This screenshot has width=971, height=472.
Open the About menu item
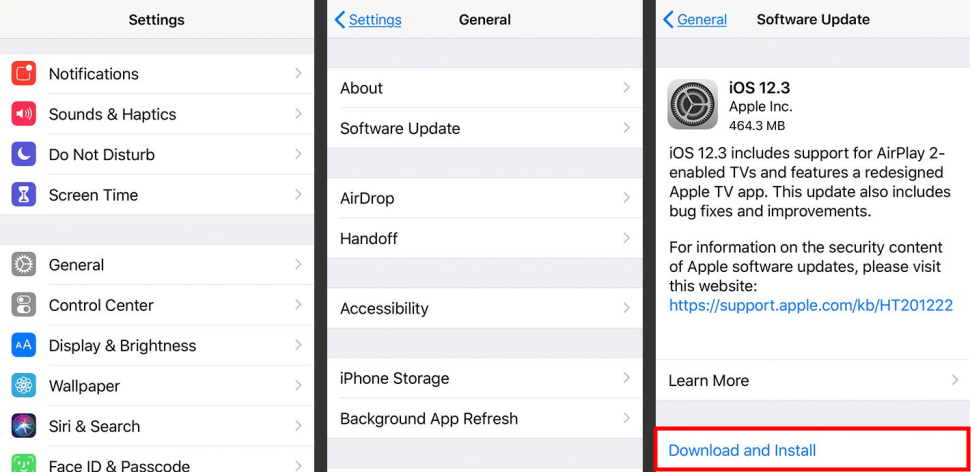[485, 88]
